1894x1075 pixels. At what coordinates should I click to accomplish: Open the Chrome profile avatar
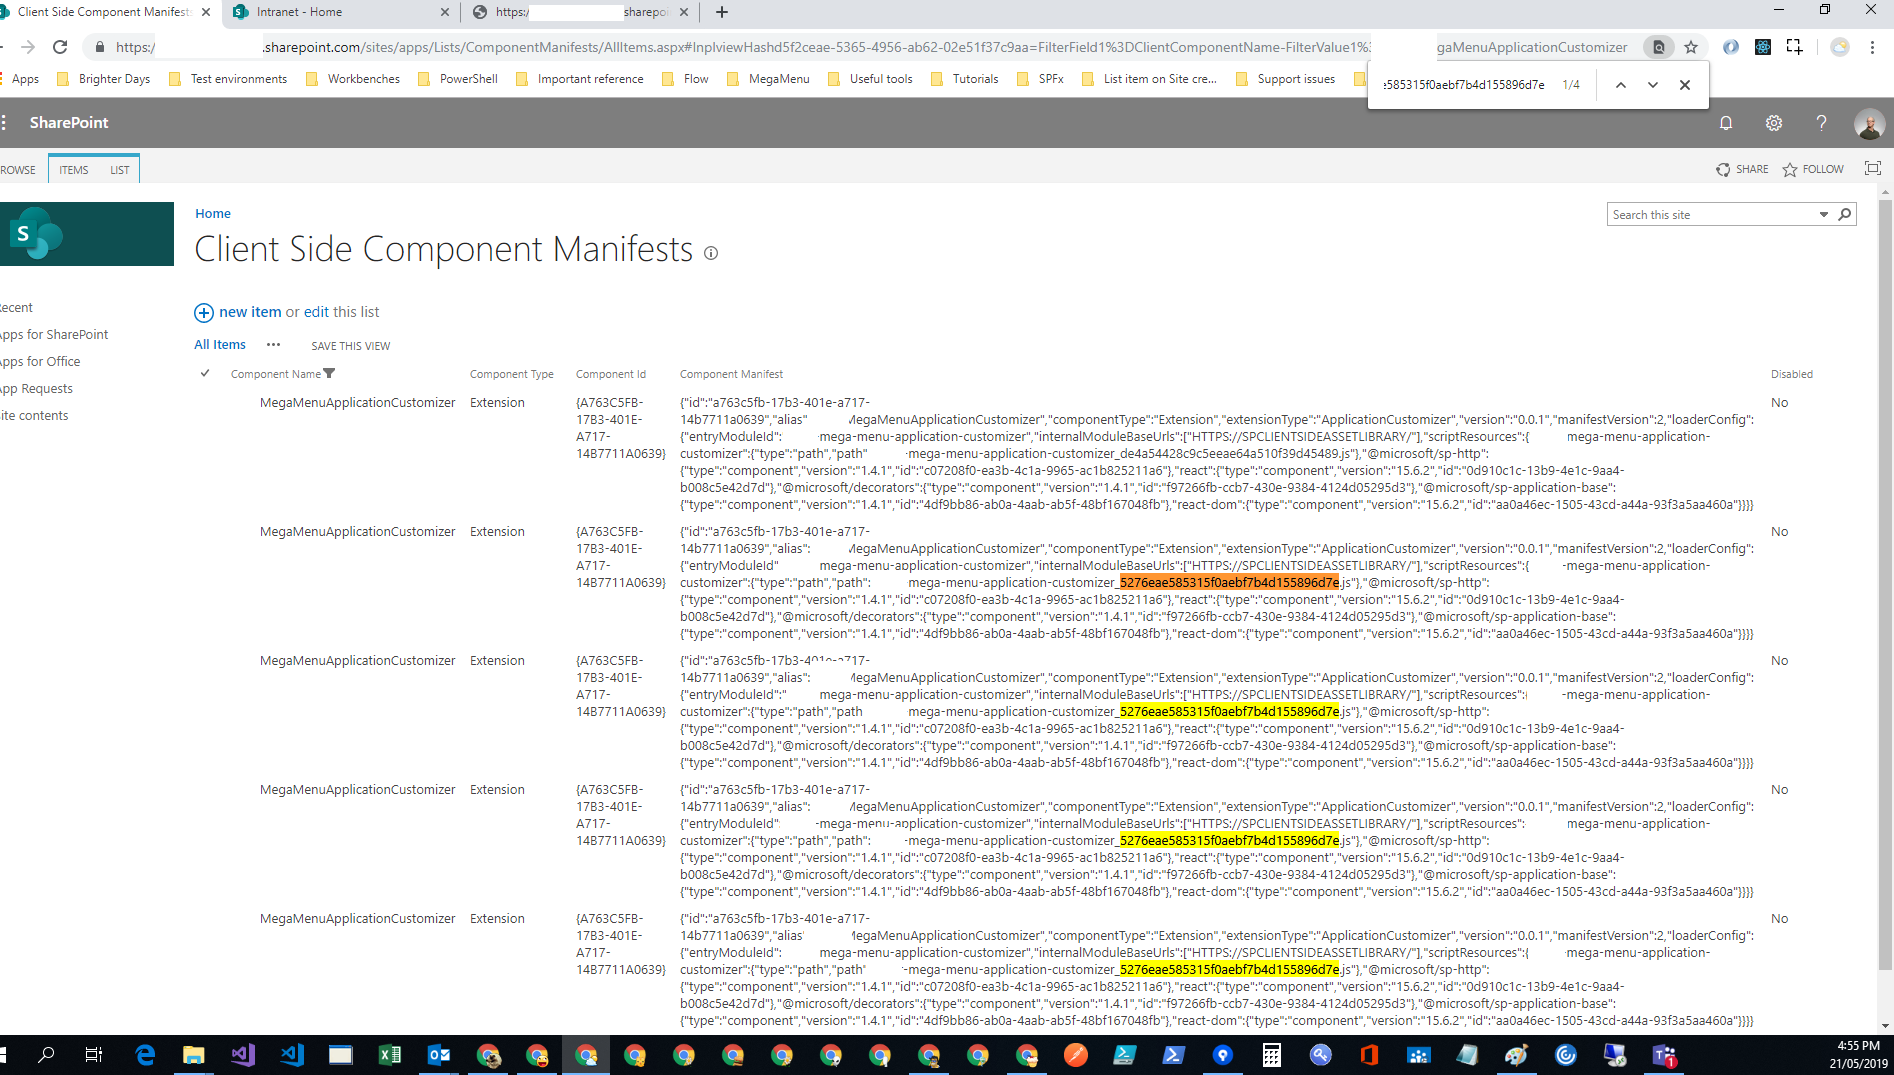1839,47
